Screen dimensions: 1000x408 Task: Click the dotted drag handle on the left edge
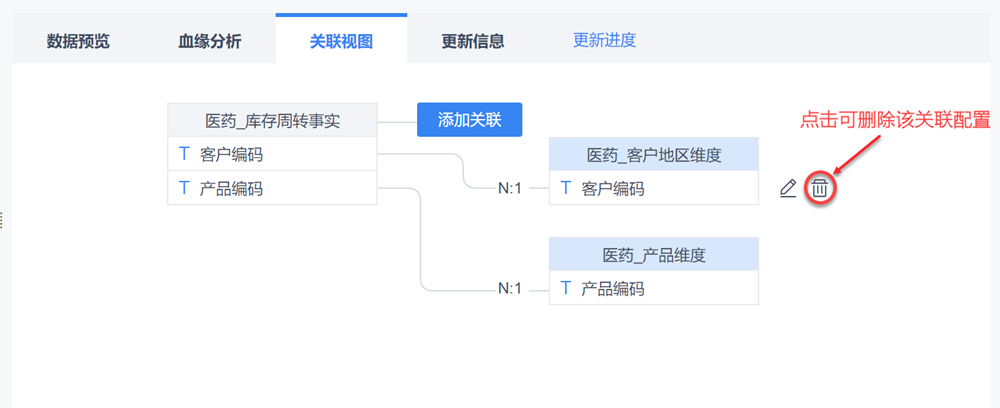point(2,220)
